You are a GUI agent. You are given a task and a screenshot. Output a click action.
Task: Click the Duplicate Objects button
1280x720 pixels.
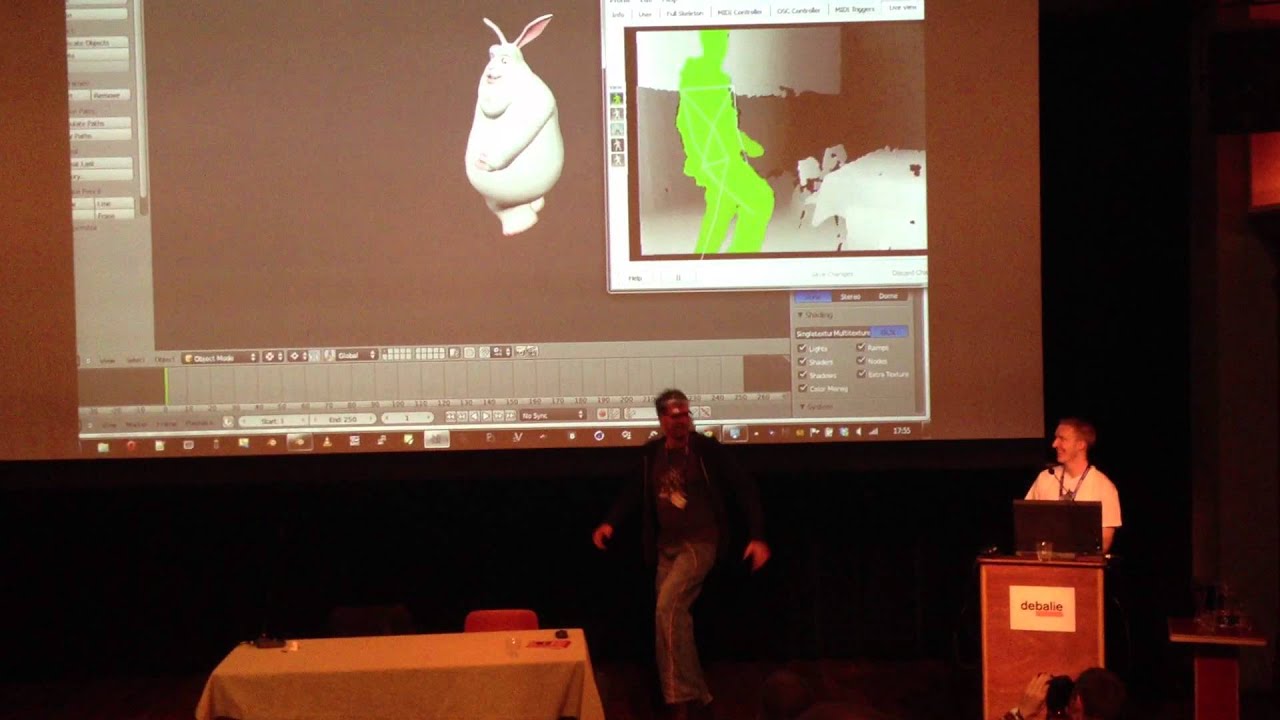[x=98, y=43]
